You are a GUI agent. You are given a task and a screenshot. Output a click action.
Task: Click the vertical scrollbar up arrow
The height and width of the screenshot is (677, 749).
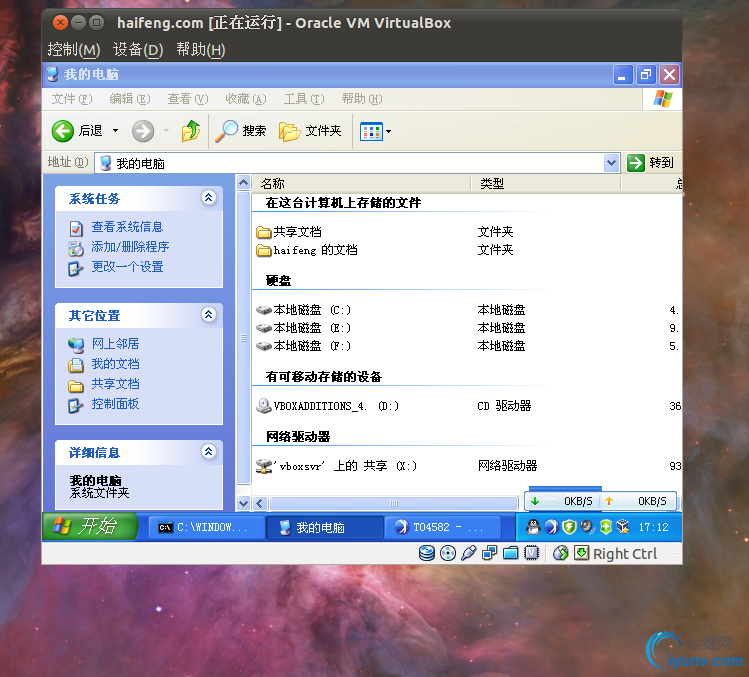click(244, 183)
